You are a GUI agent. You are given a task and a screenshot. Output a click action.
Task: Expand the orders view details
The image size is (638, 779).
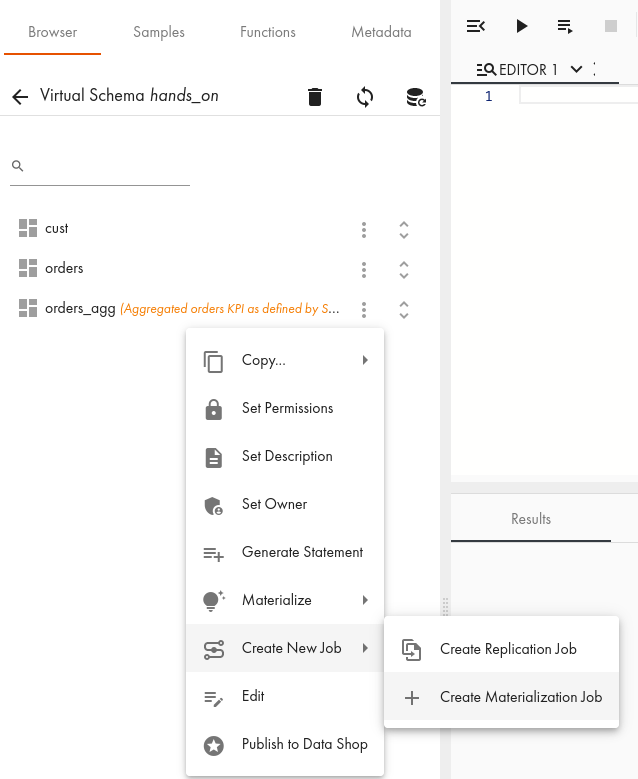tap(404, 269)
